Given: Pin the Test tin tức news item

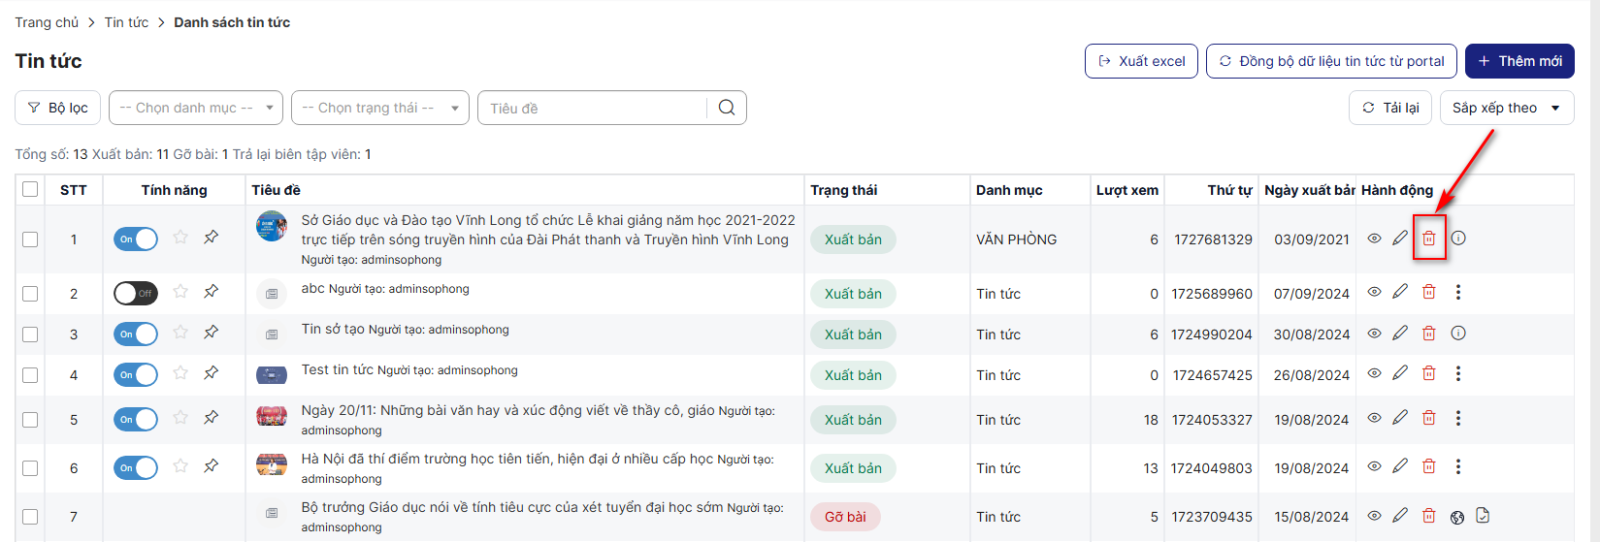Looking at the screenshot, I should coord(211,373).
